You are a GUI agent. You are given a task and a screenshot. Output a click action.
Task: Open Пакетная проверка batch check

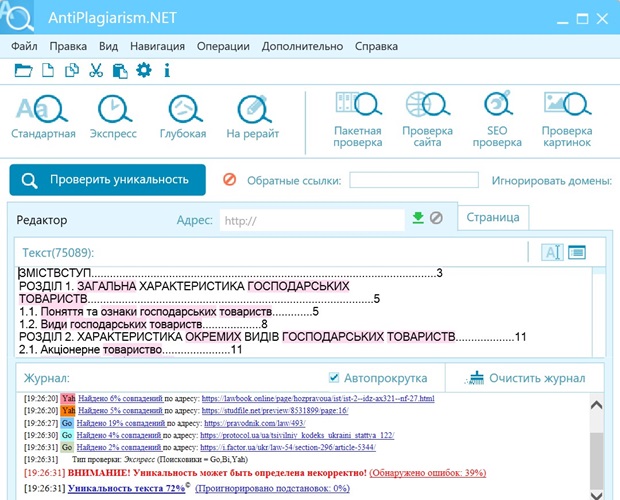358,119
